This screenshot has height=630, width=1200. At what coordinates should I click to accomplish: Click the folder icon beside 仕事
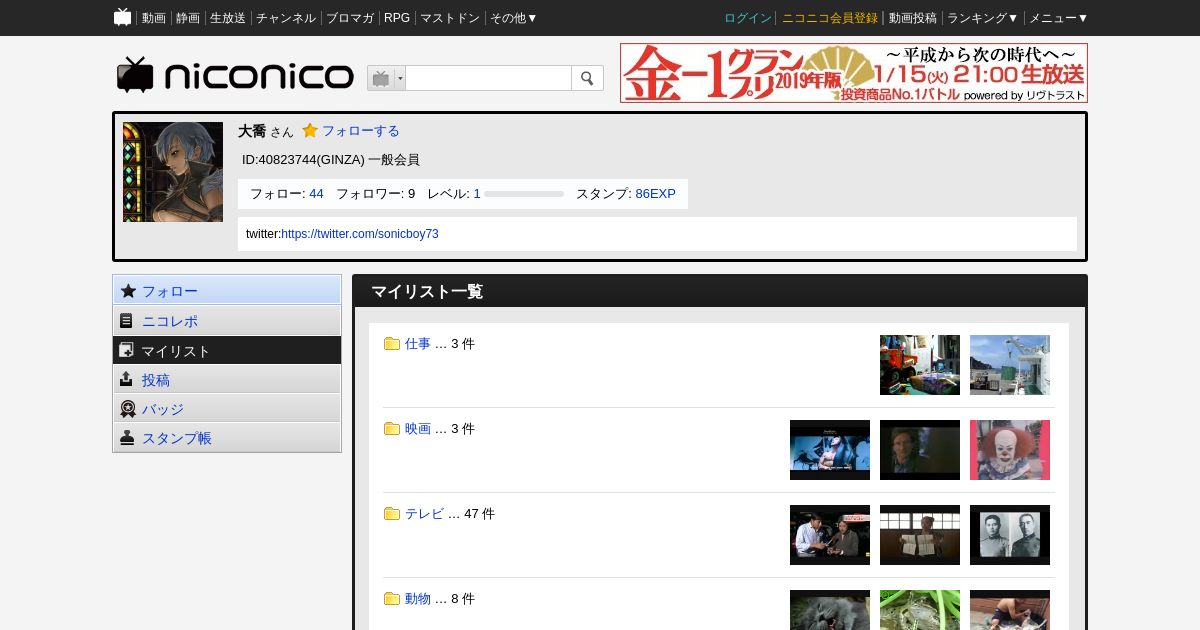point(392,344)
